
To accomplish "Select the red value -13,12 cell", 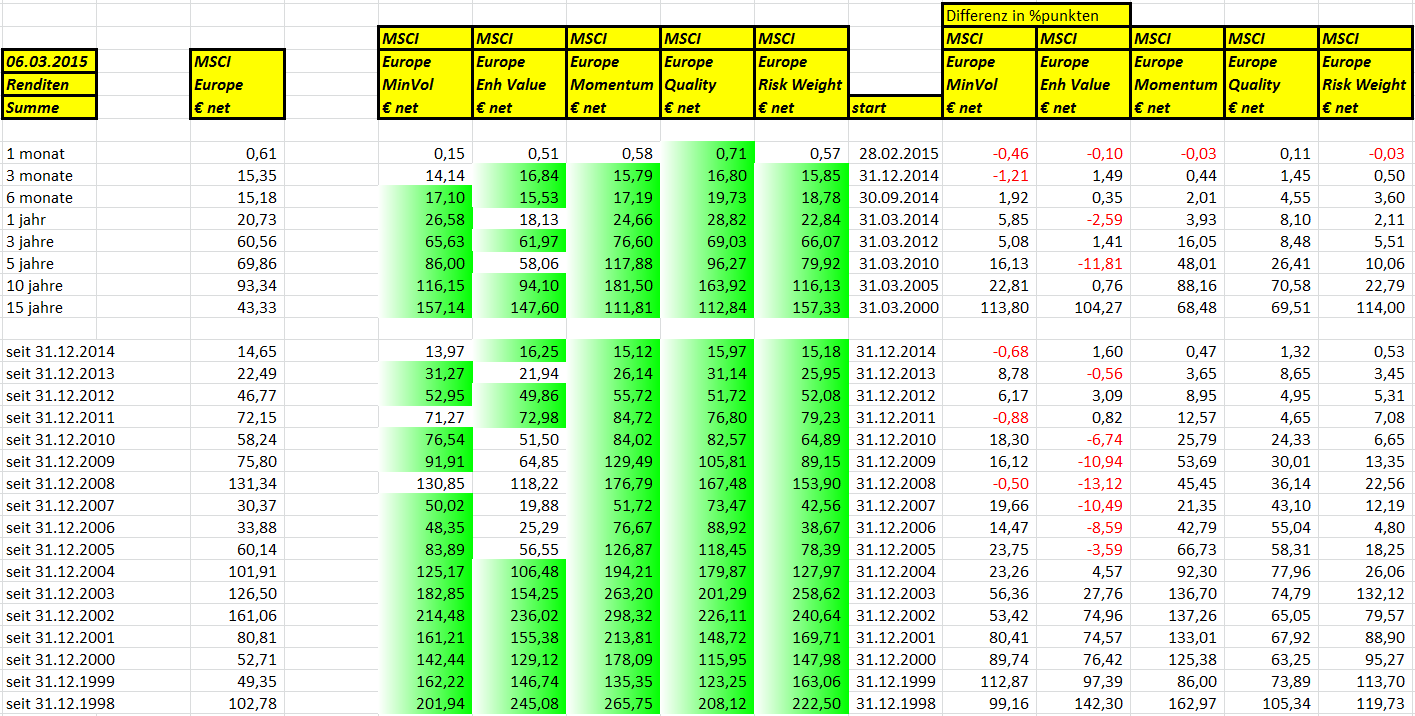I will 1083,484.
